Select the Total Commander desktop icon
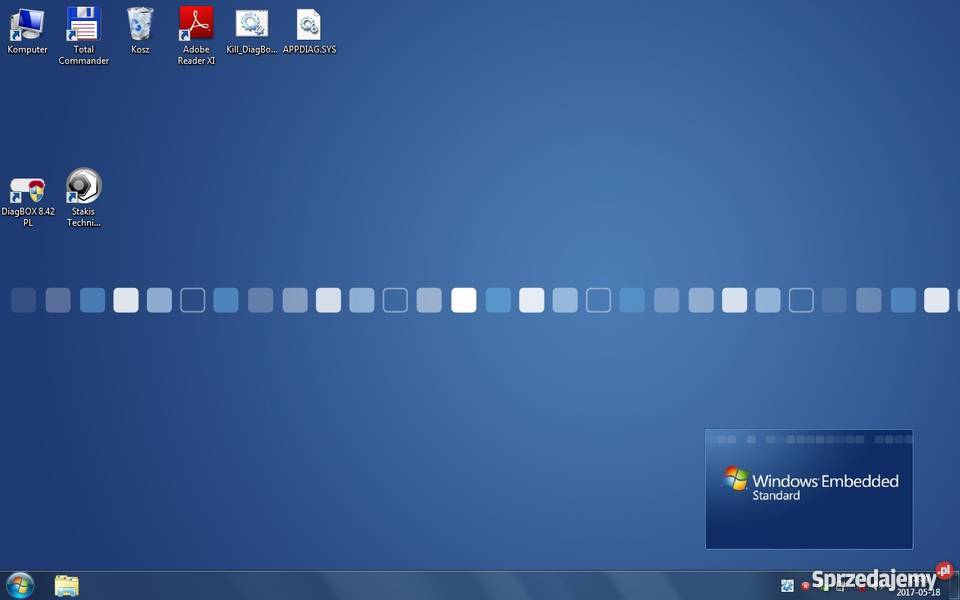The image size is (960, 600). (83, 22)
